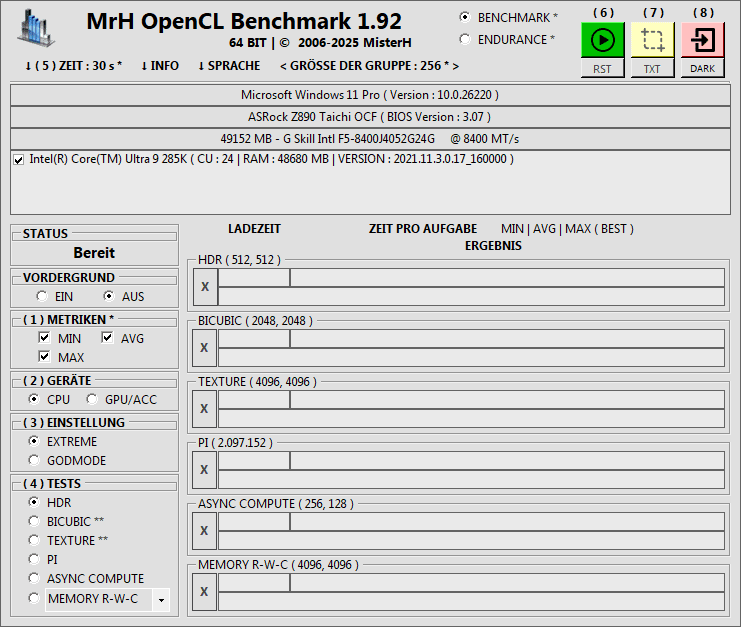Open the SPRACHE language menu
The image size is (741, 627).
pos(229,66)
